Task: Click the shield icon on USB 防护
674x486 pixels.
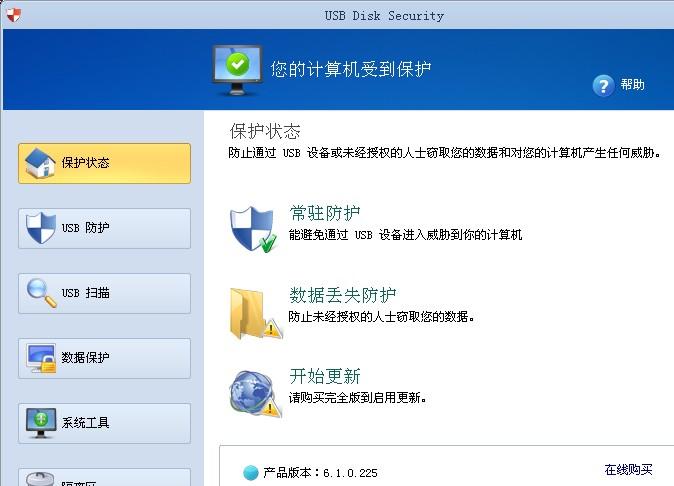Action: click(x=40, y=228)
